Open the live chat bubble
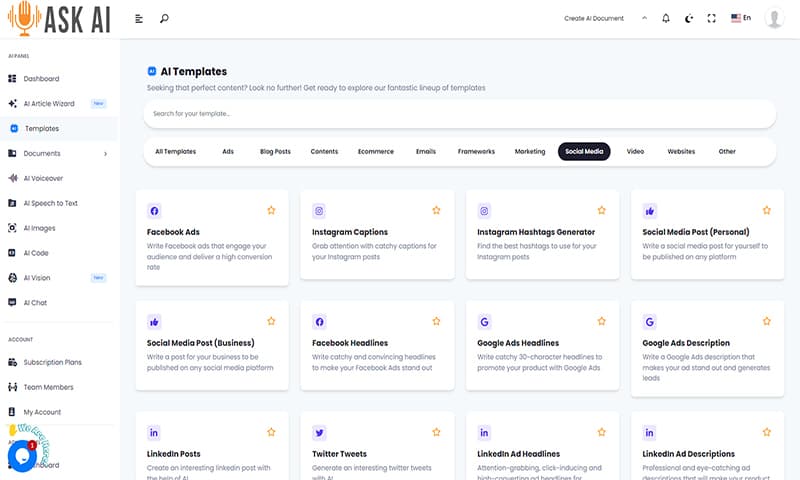 click(22, 457)
